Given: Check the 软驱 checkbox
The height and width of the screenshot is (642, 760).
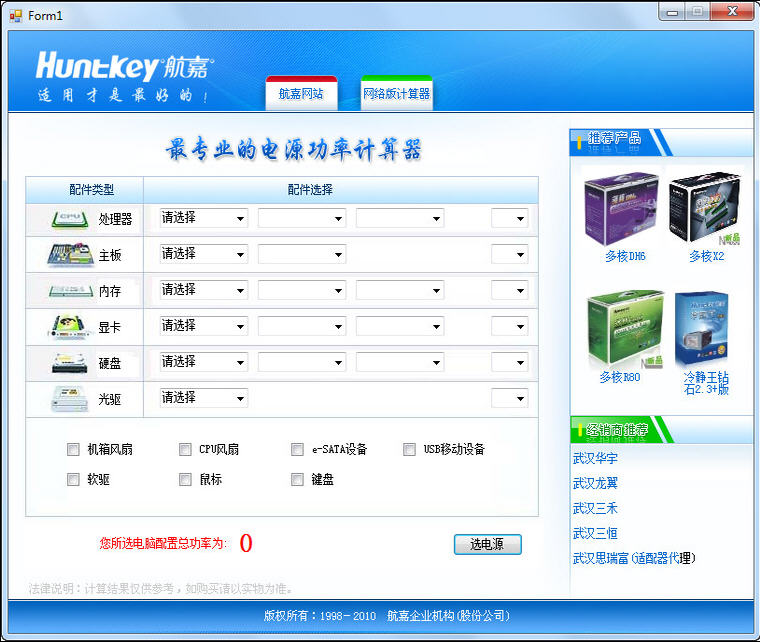Looking at the screenshot, I should pos(73,480).
